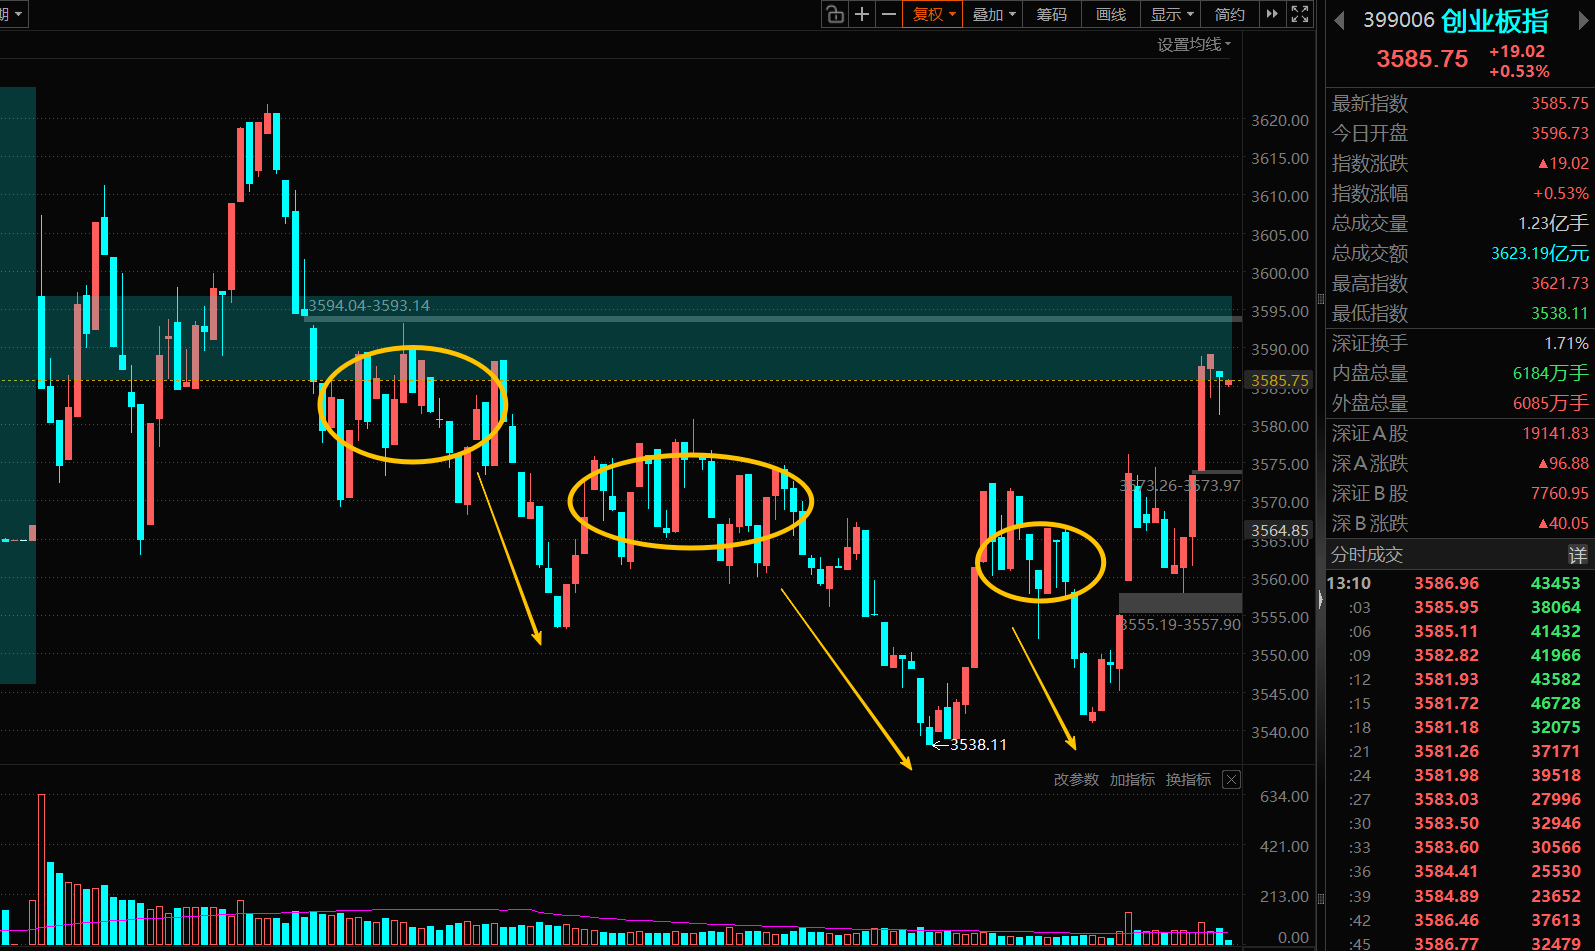Click 深证A股 value 19141.83
1595x951 pixels.
click(1556, 433)
